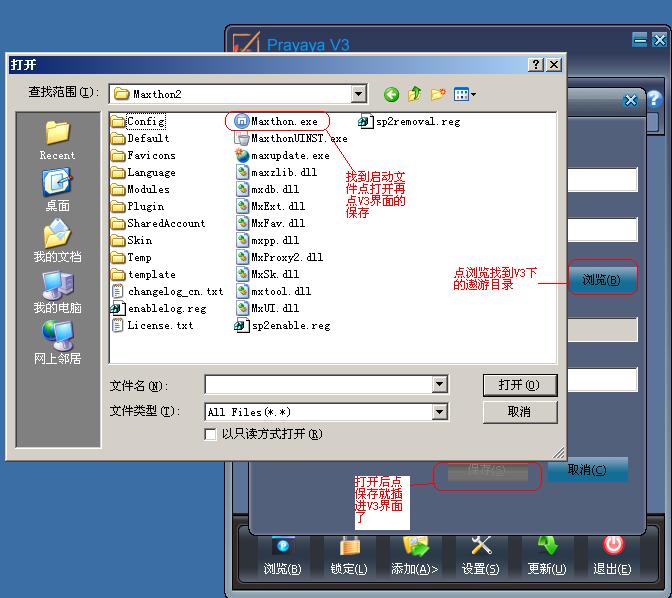Image resolution: width=672 pixels, height=598 pixels.
Task: Select mxpp.dll file
Action: pos(267,240)
